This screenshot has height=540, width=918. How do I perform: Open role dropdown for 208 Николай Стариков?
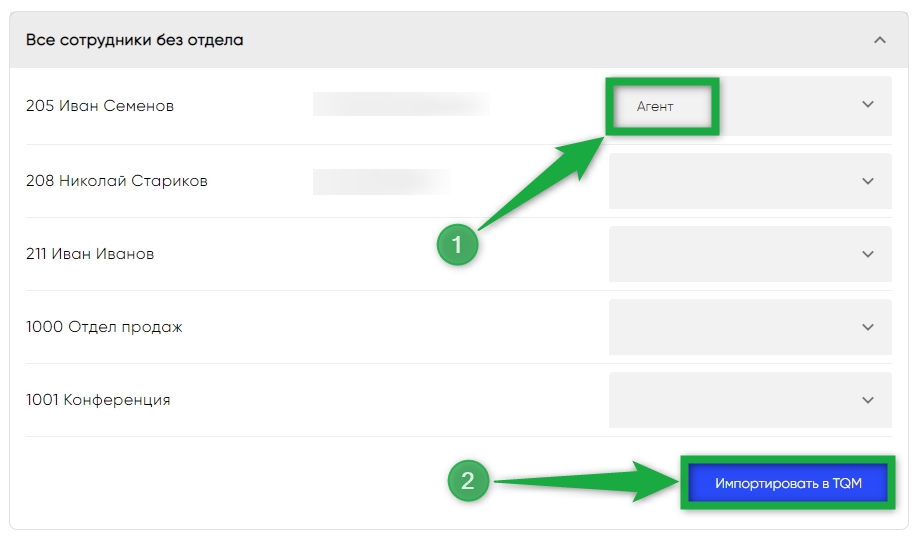[750, 181]
